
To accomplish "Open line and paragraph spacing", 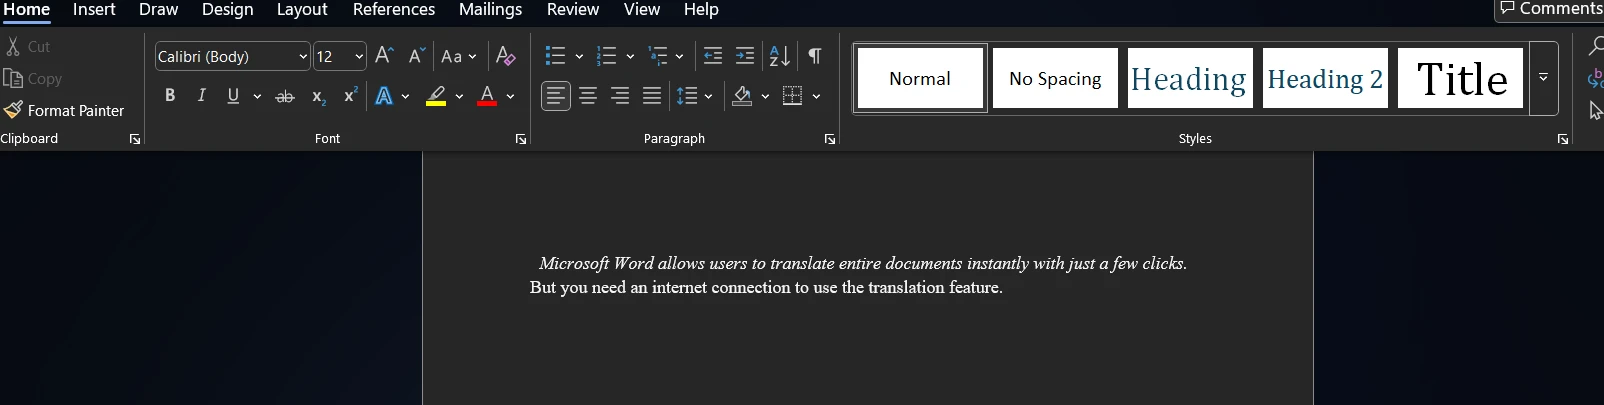I will pos(686,96).
